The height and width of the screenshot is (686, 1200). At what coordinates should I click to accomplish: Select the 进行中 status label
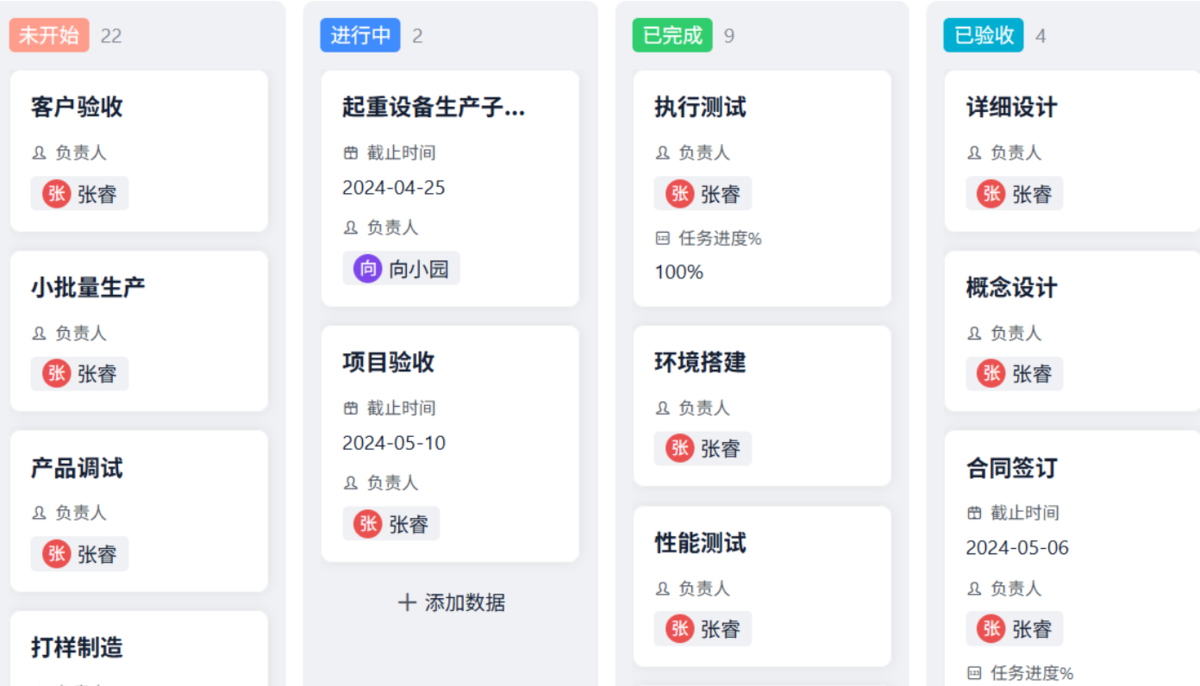coord(360,35)
